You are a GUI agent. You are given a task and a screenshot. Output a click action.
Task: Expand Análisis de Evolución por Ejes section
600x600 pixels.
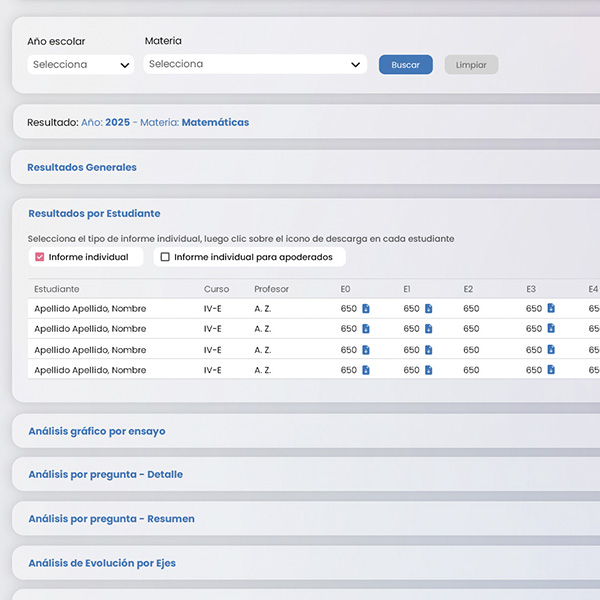(102, 563)
